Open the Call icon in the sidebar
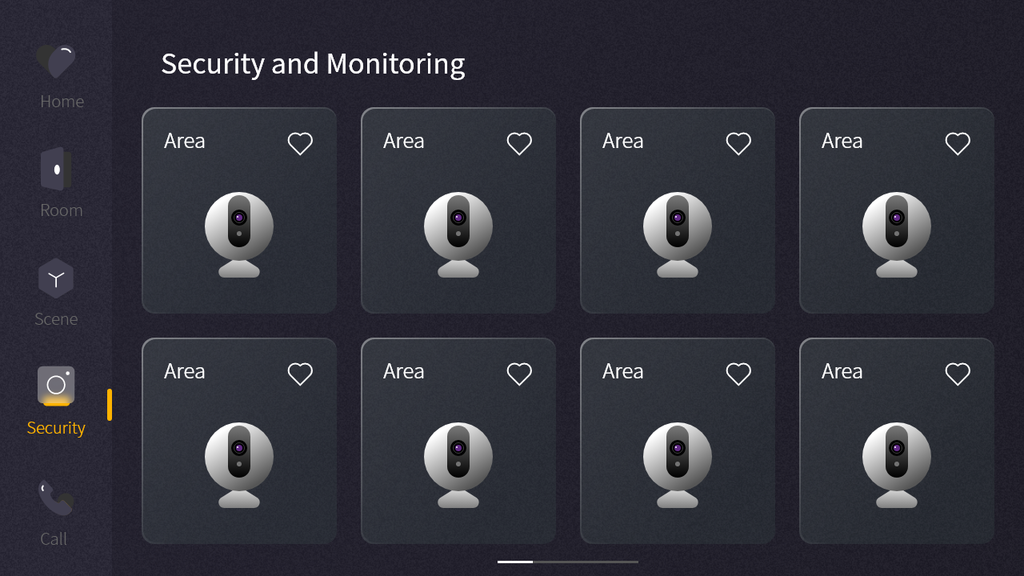The image size is (1024, 576). (x=56, y=498)
